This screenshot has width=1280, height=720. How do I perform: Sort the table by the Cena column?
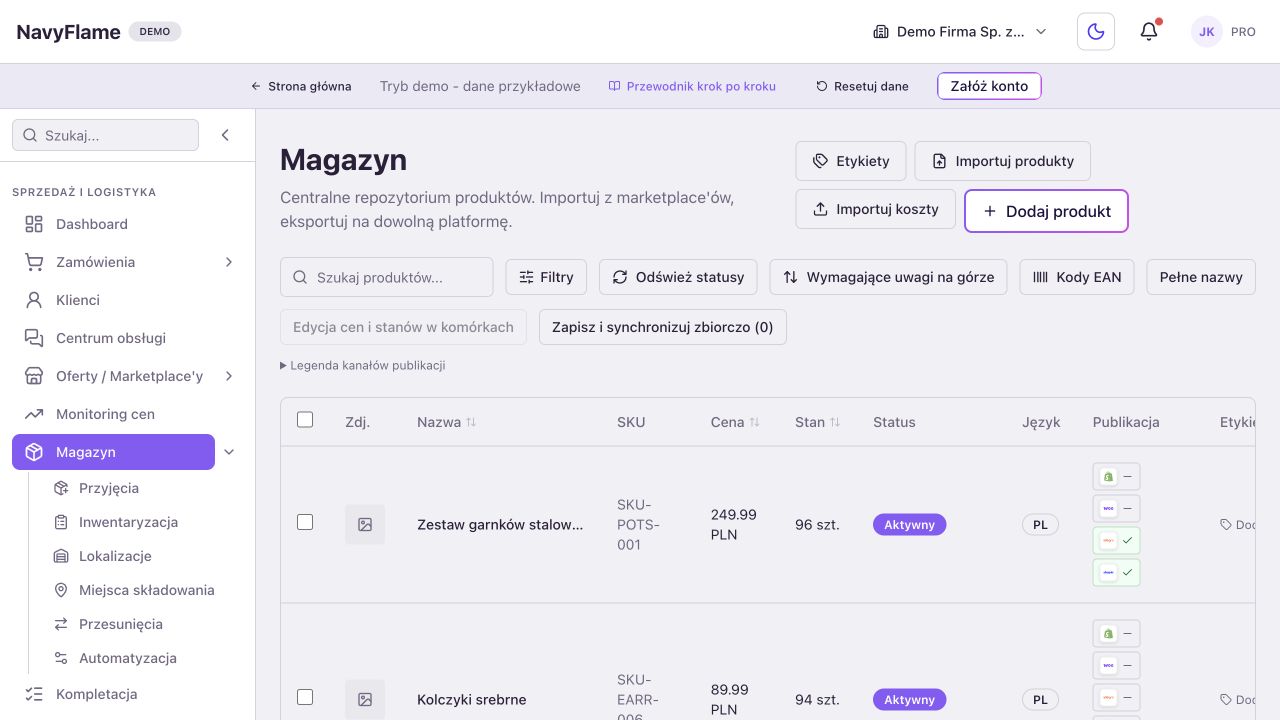point(735,422)
